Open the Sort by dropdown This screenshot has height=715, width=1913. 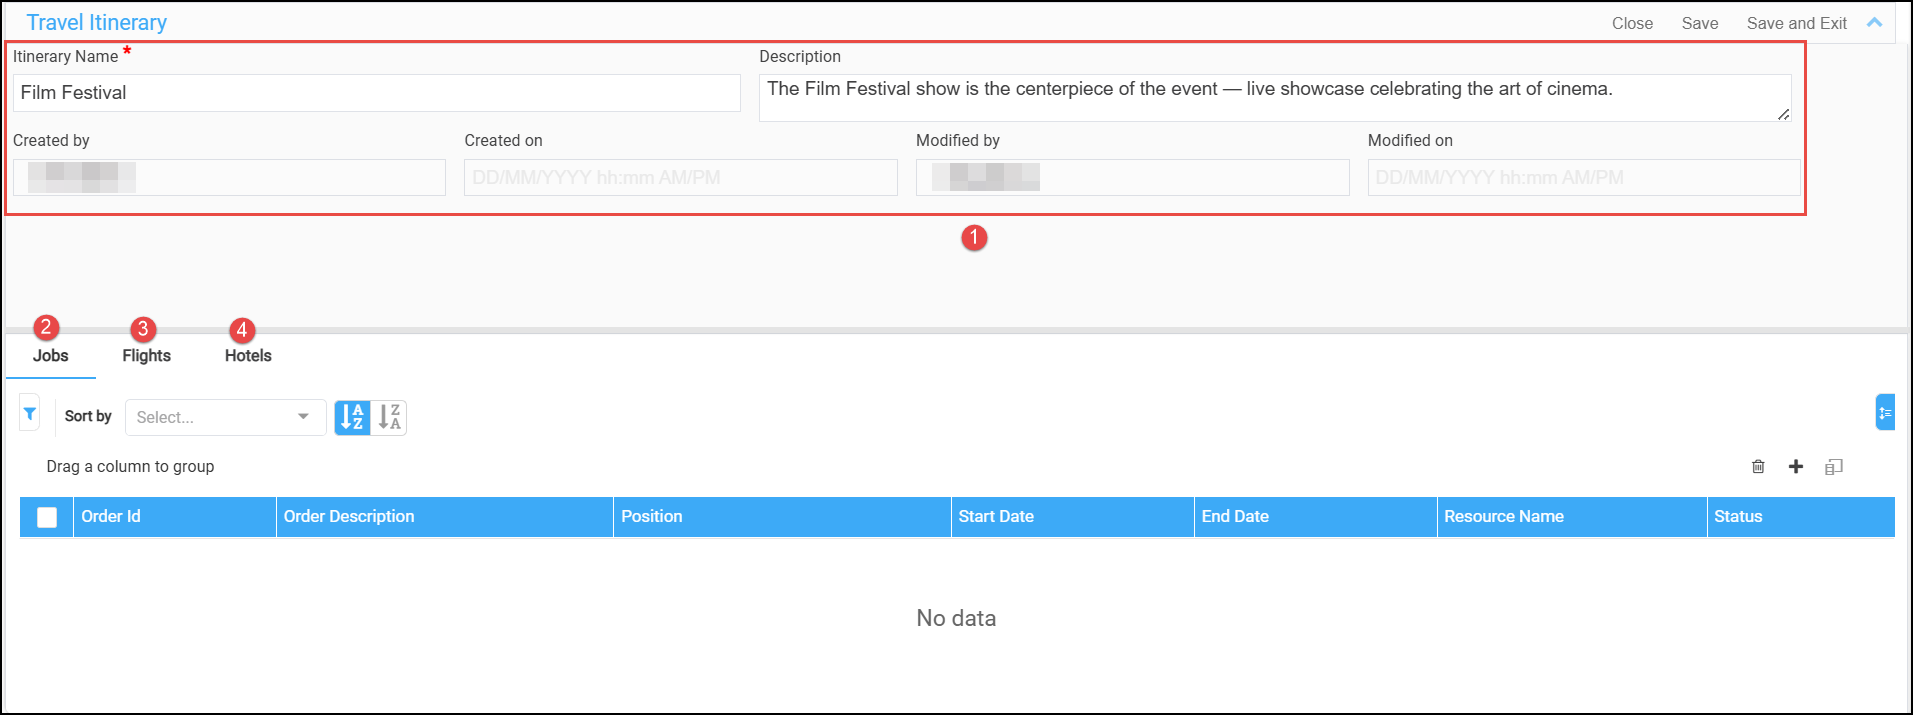tap(225, 417)
